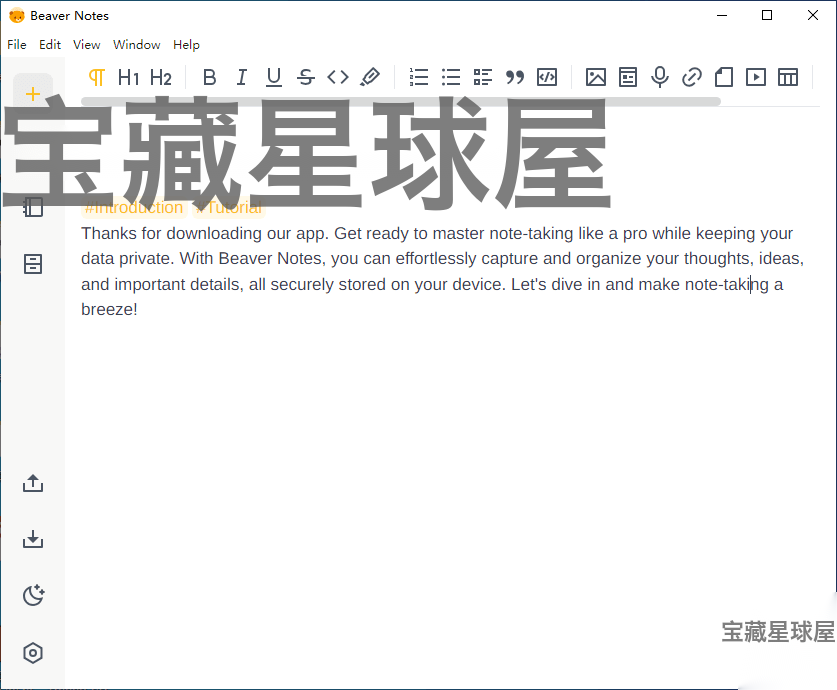Record audio with microphone icon
837x690 pixels.
(x=660, y=77)
